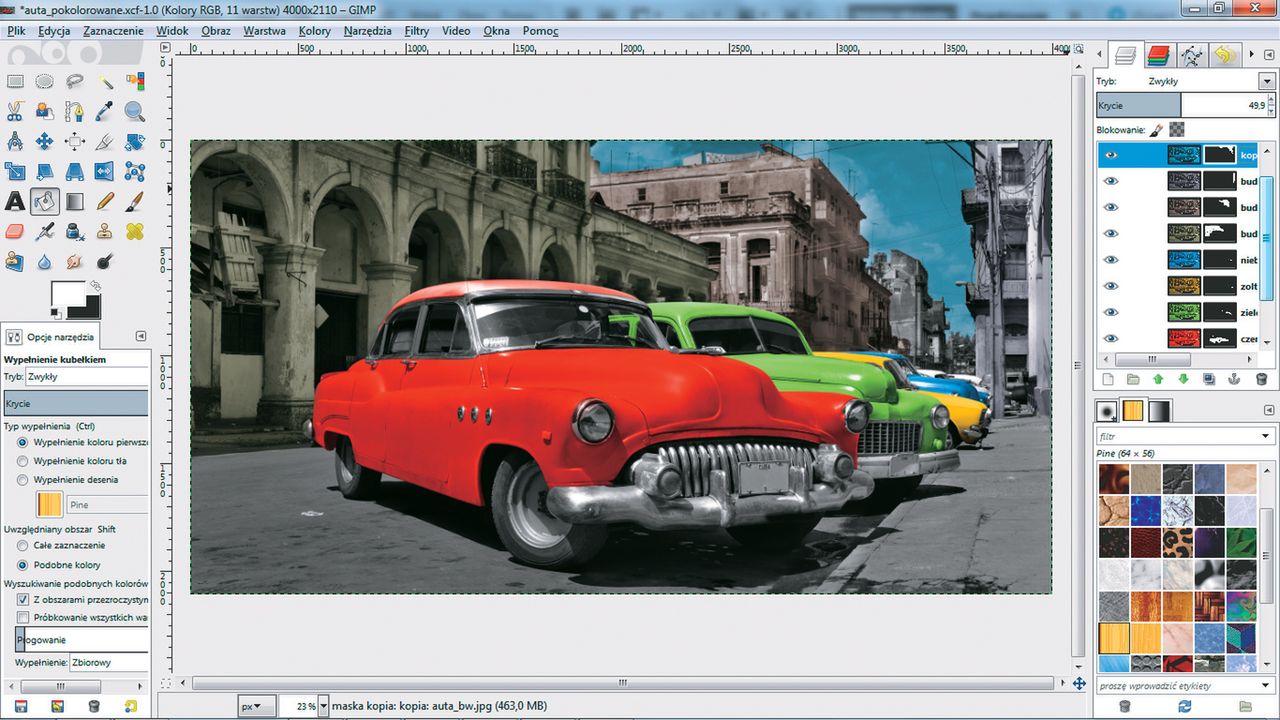Select 'Całe zaznaczenie' radio button

(x=23, y=546)
